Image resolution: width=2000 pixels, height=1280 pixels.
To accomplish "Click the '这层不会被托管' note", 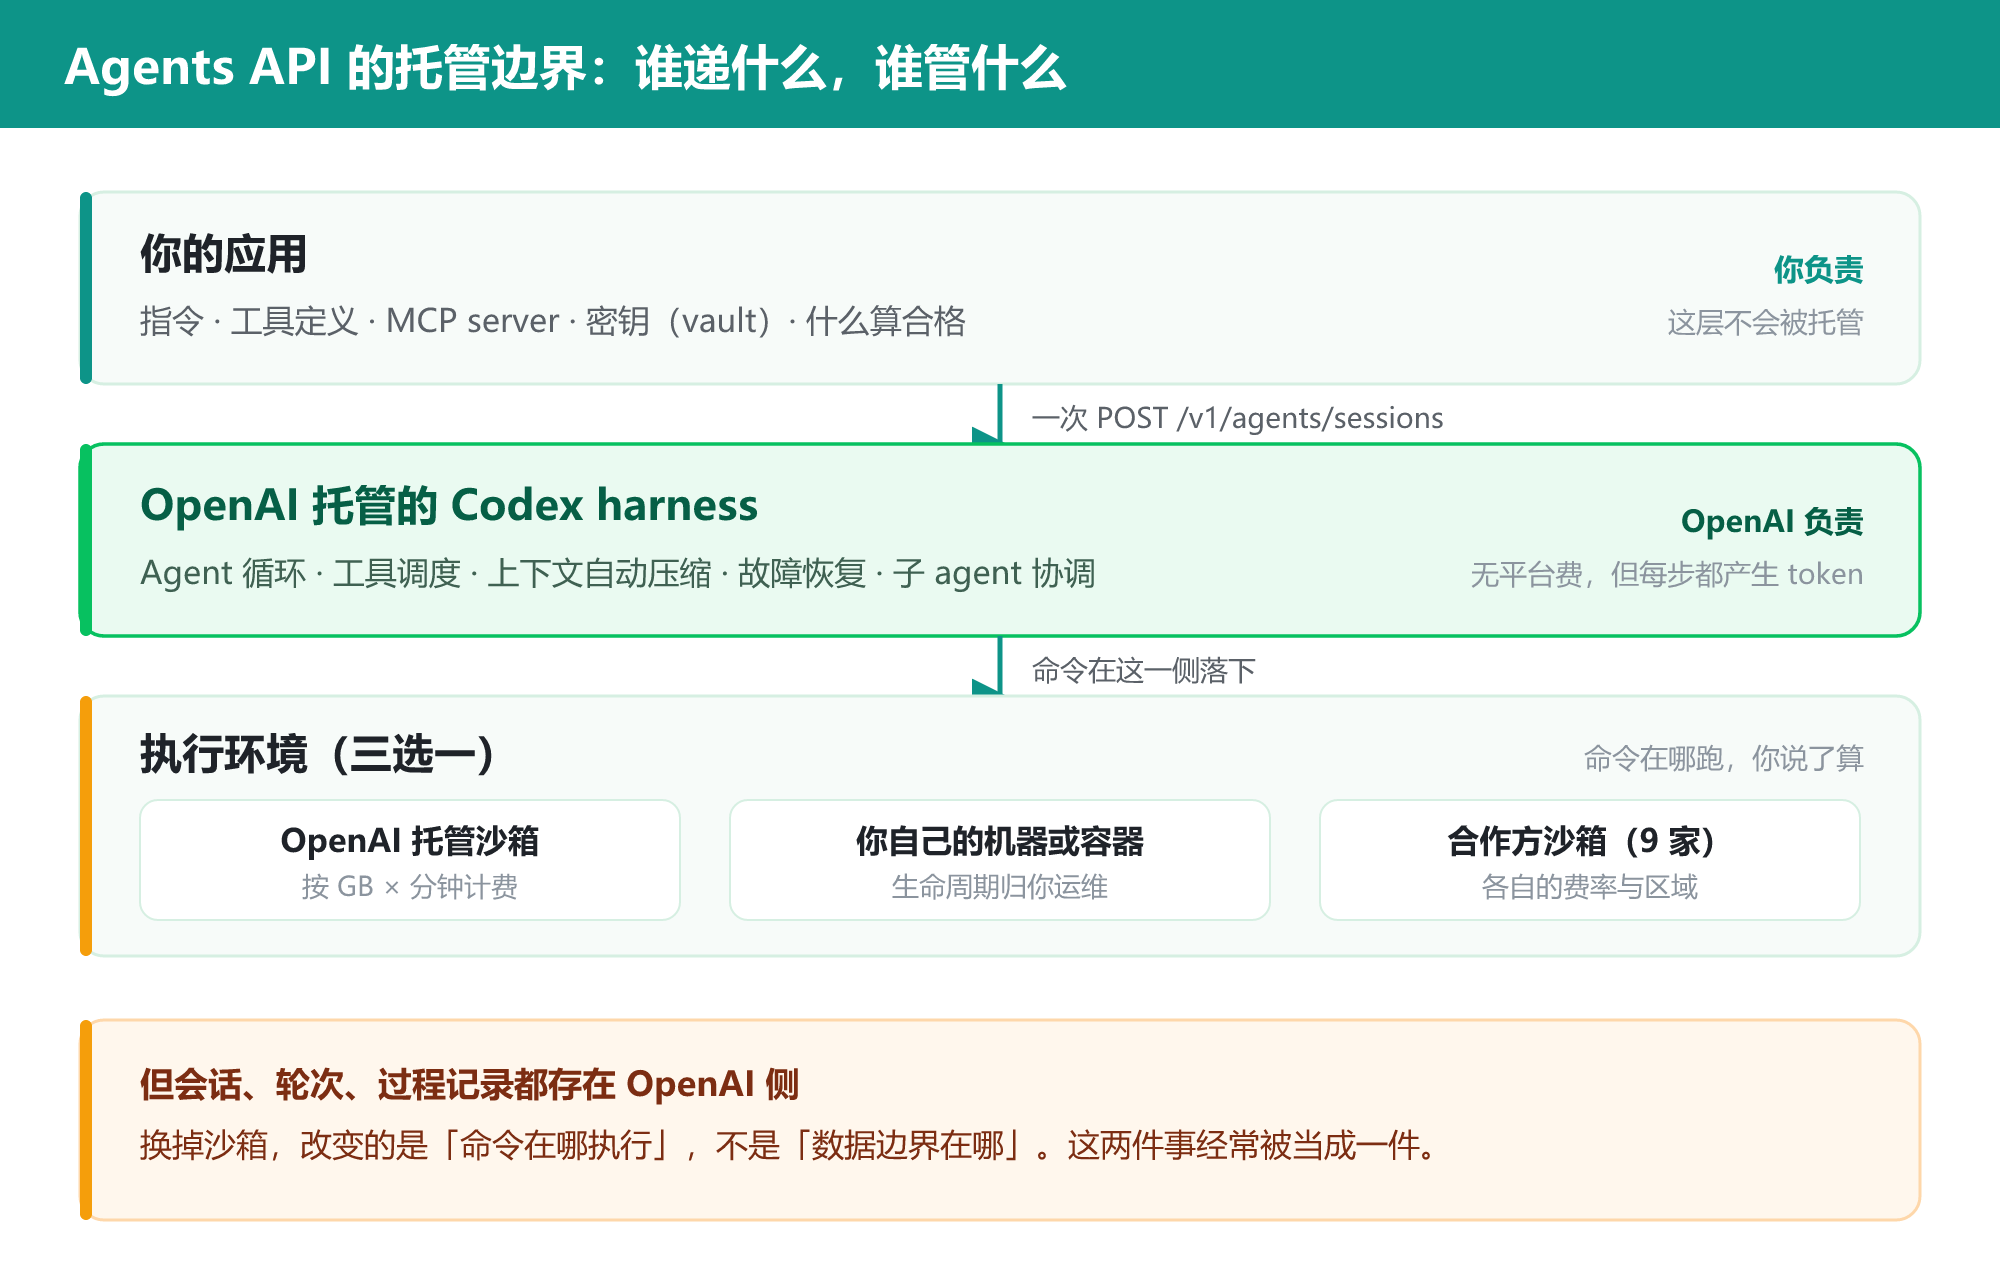I will (x=1765, y=322).
